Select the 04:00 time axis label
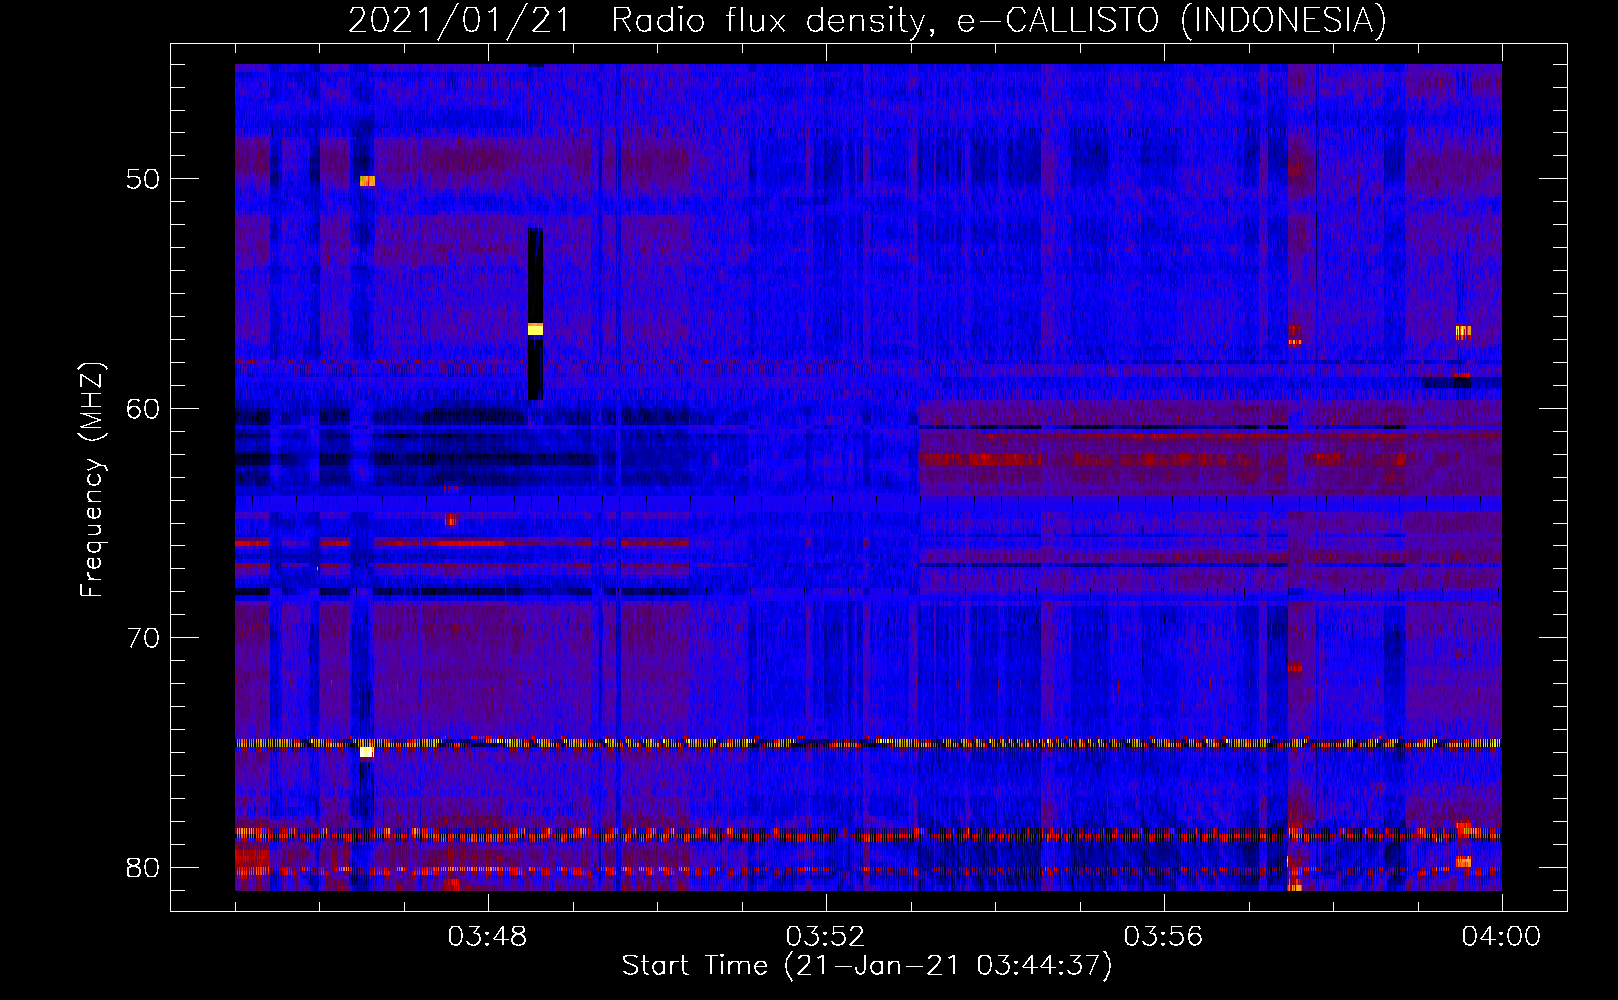This screenshot has width=1618, height=1000. coord(1501,937)
